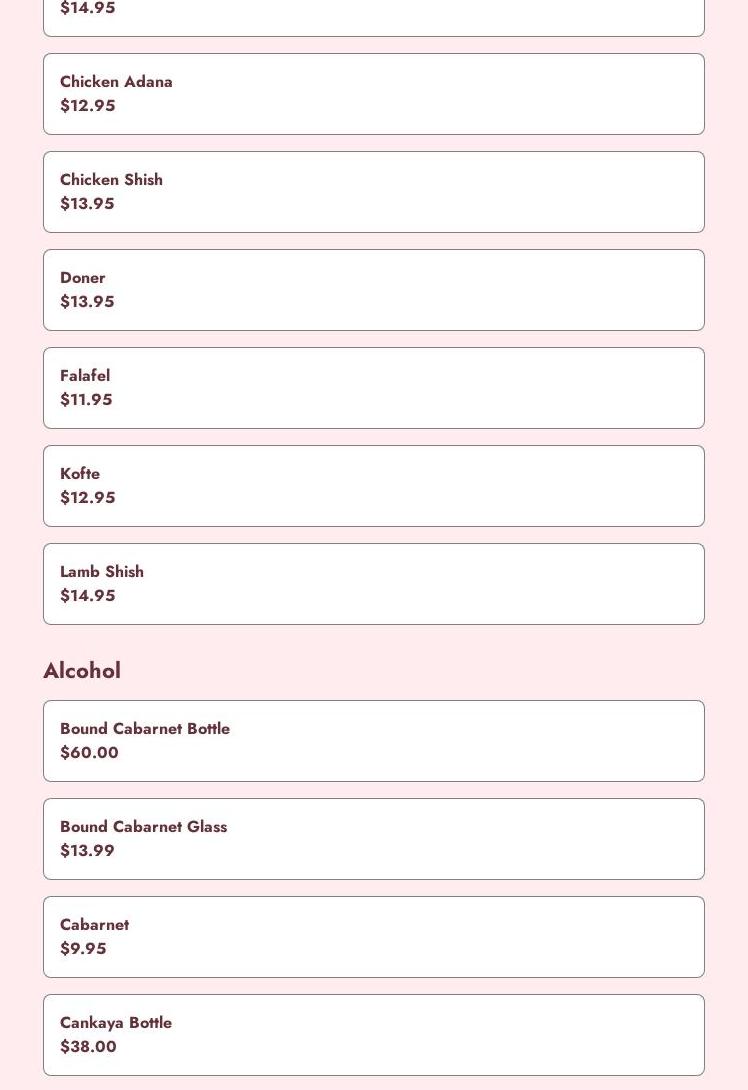This screenshot has width=748, height=1090.
Task: Click the $13.95 price under Chicken Shish
Action: coord(87,204)
